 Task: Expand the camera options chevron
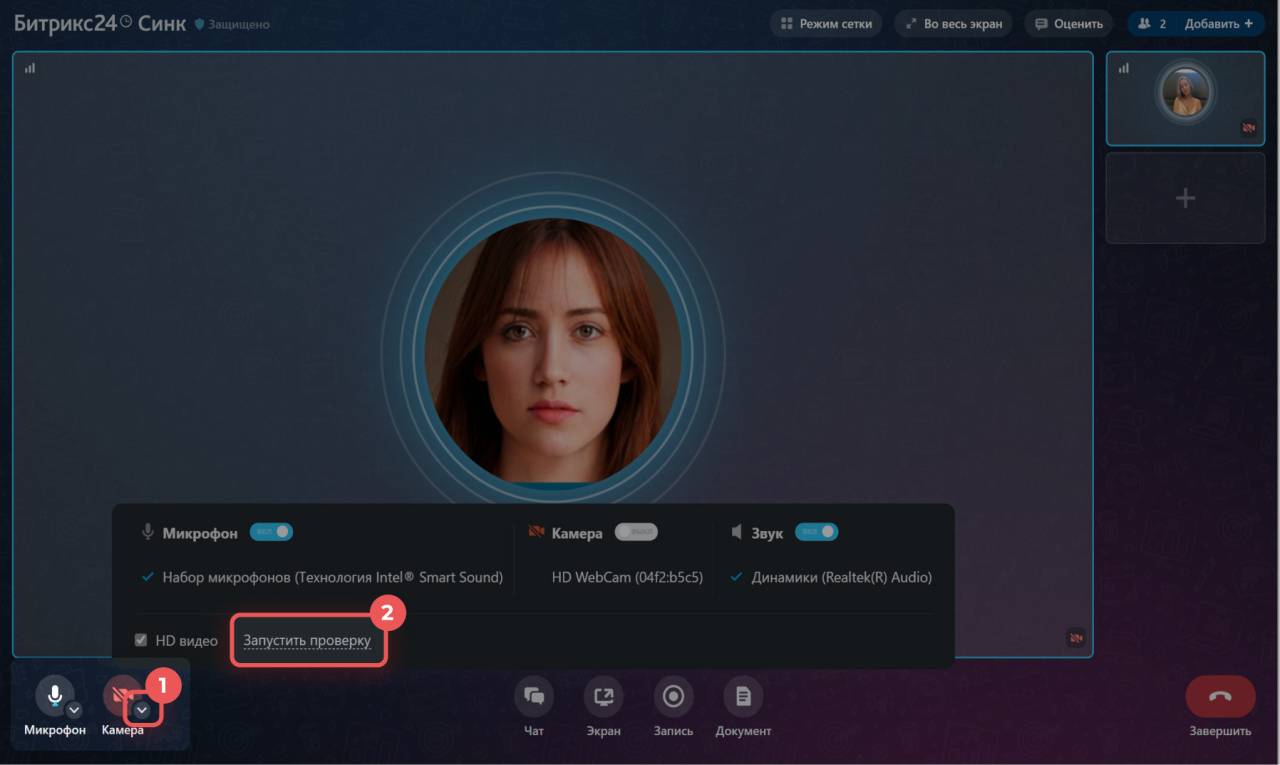[x=142, y=710]
